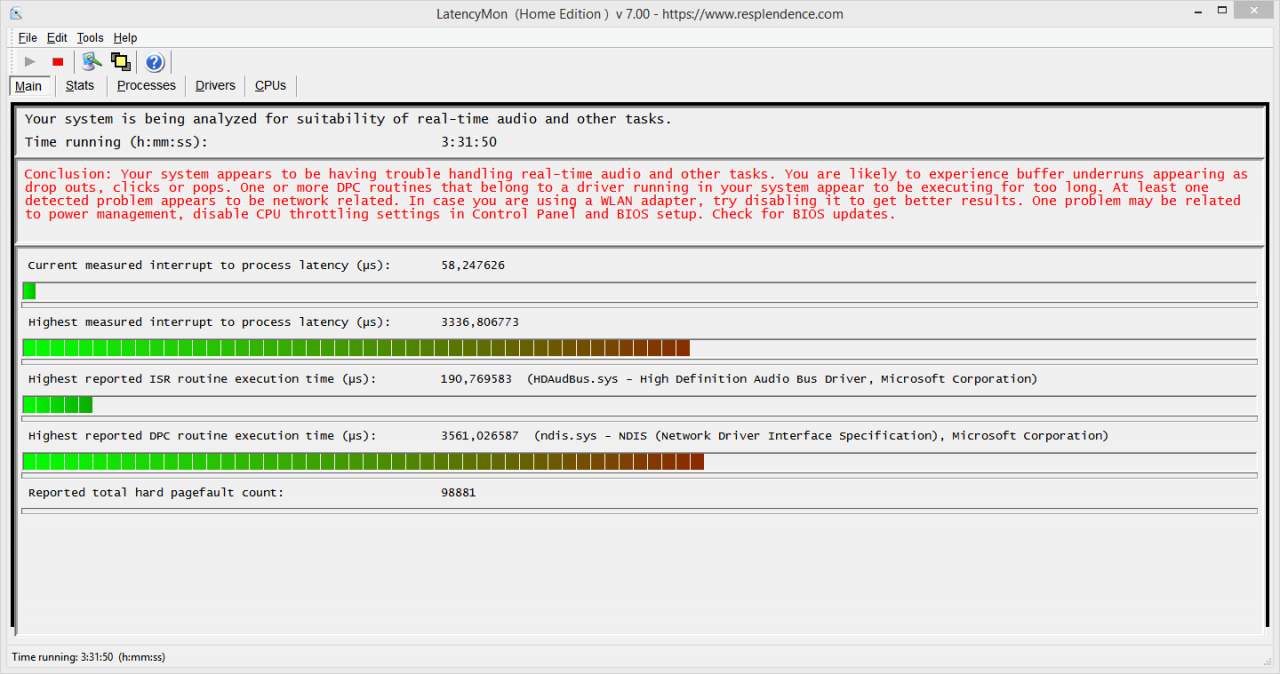Open the File menu
Screen dimensions: 1280x674
[x=28, y=38]
